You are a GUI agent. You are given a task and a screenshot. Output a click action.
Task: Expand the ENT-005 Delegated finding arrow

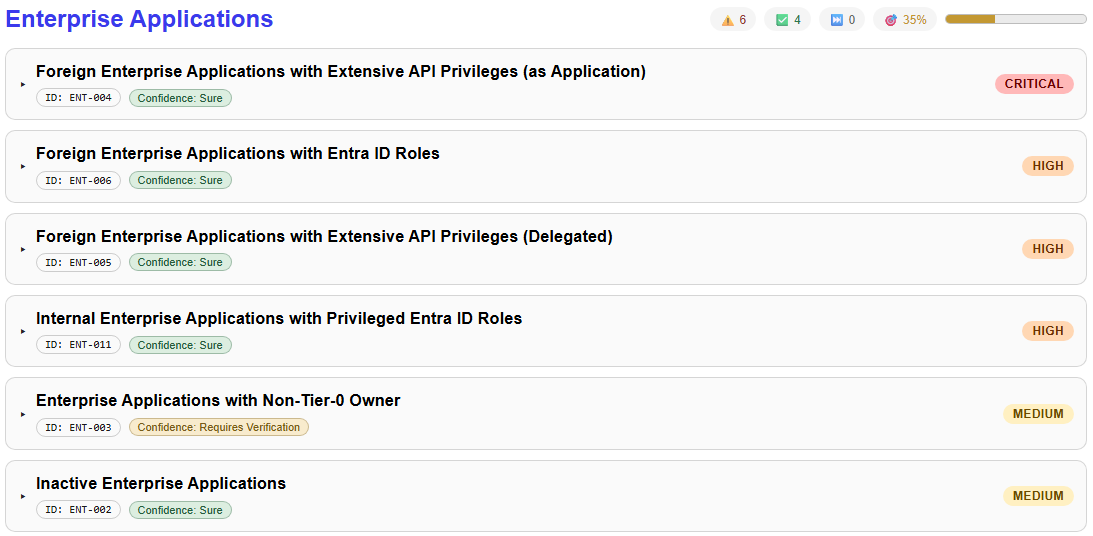(23, 249)
